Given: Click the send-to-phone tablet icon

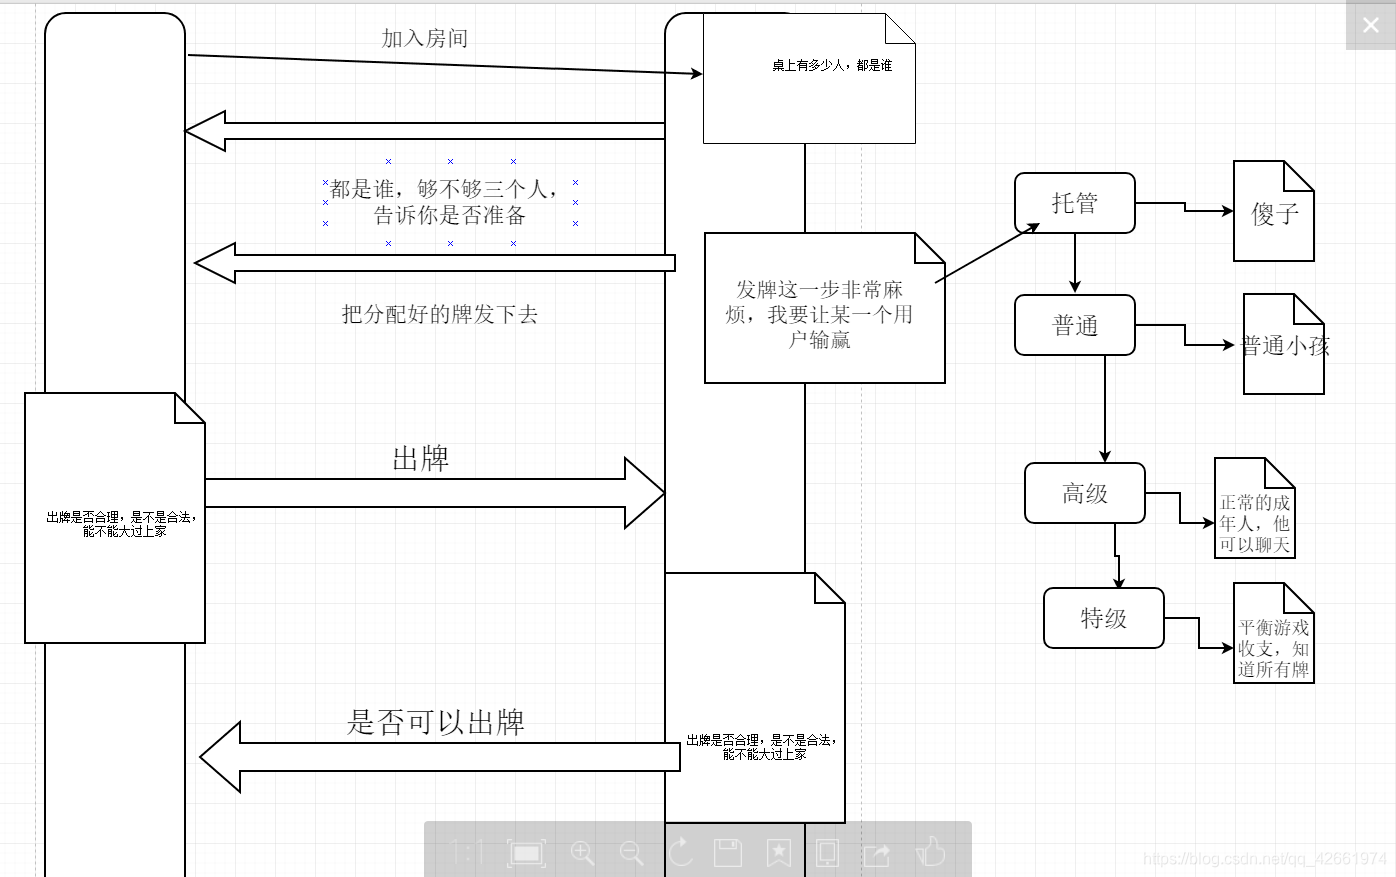Looking at the screenshot, I should 827,852.
